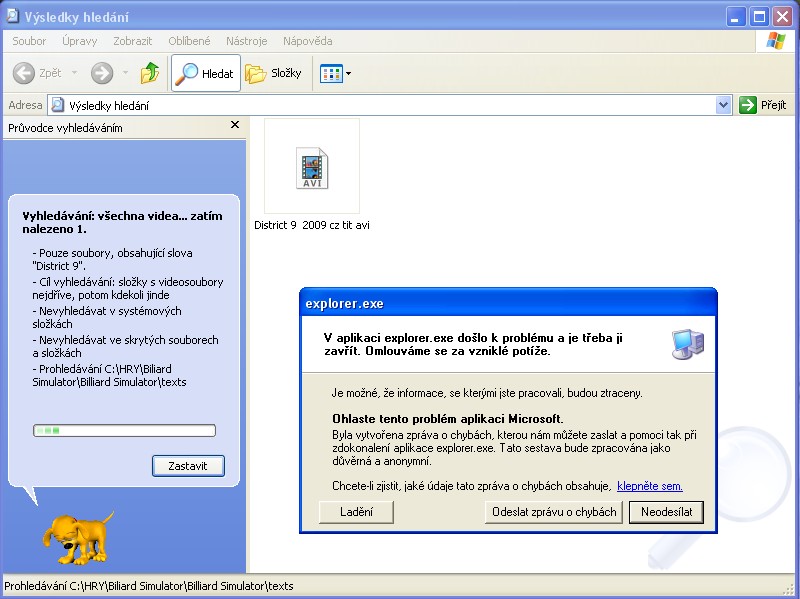Open the Nástroje menu

click(246, 41)
